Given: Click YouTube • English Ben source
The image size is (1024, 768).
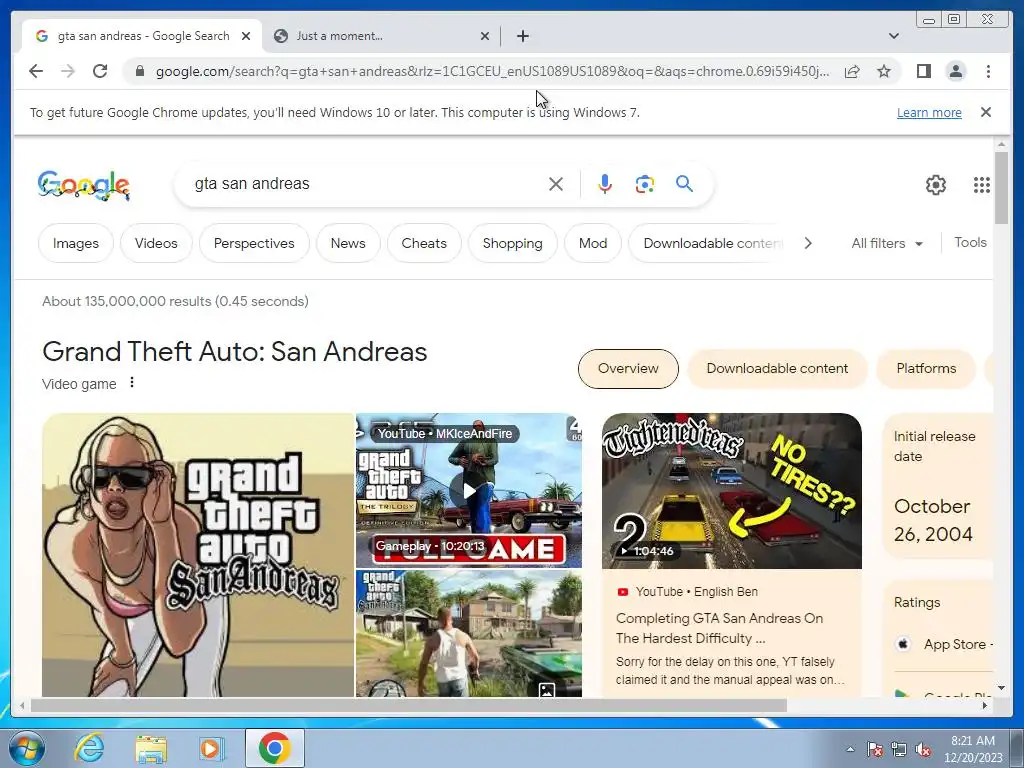Looking at the screenshot, I should [x=687, y=592].
